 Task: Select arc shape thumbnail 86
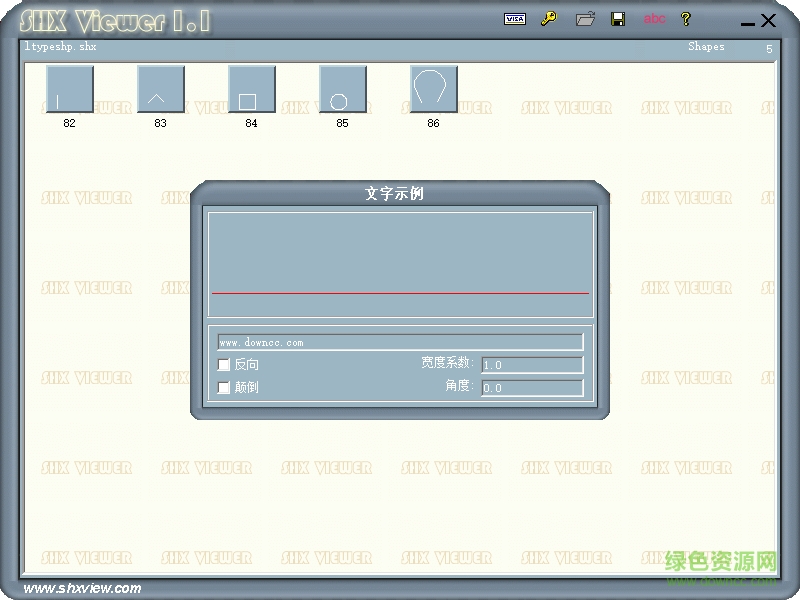434,89
